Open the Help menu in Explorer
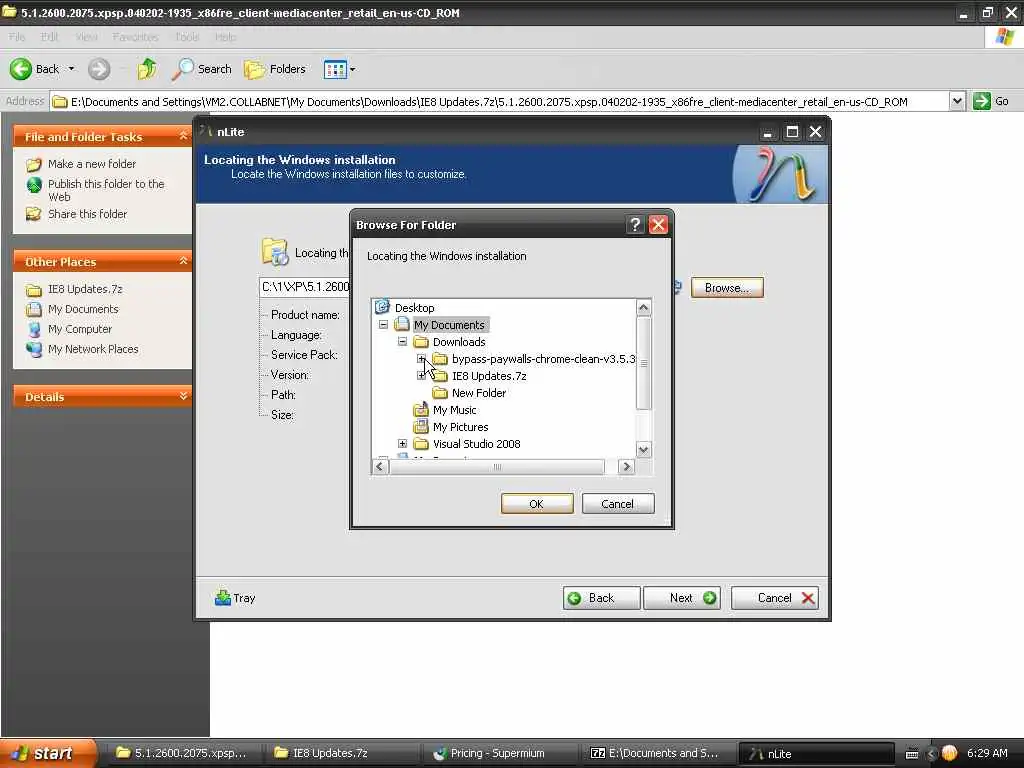 225,37
